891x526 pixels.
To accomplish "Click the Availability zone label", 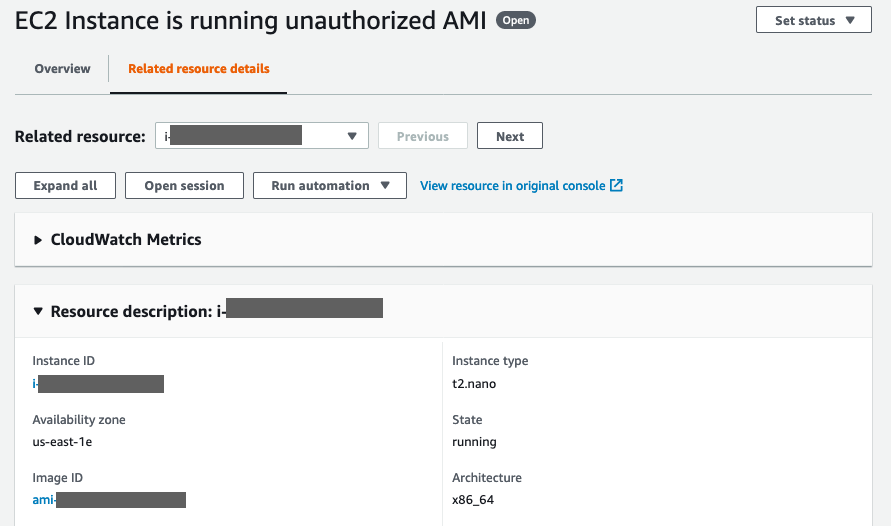I will click(78, 420).
